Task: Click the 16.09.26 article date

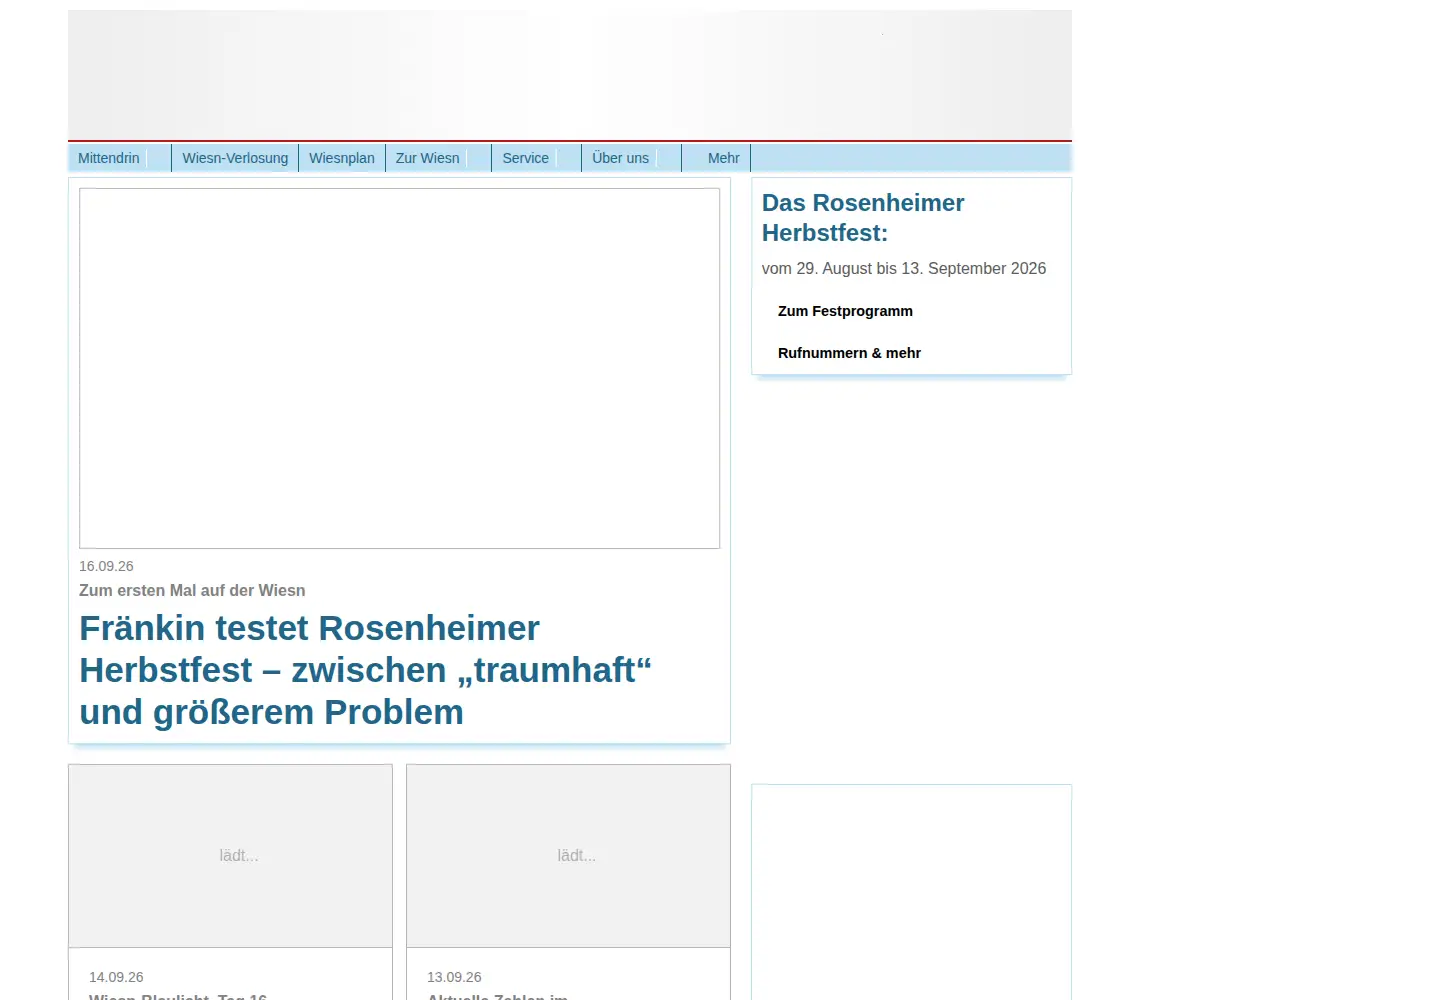Action: (x=106, y=566)
